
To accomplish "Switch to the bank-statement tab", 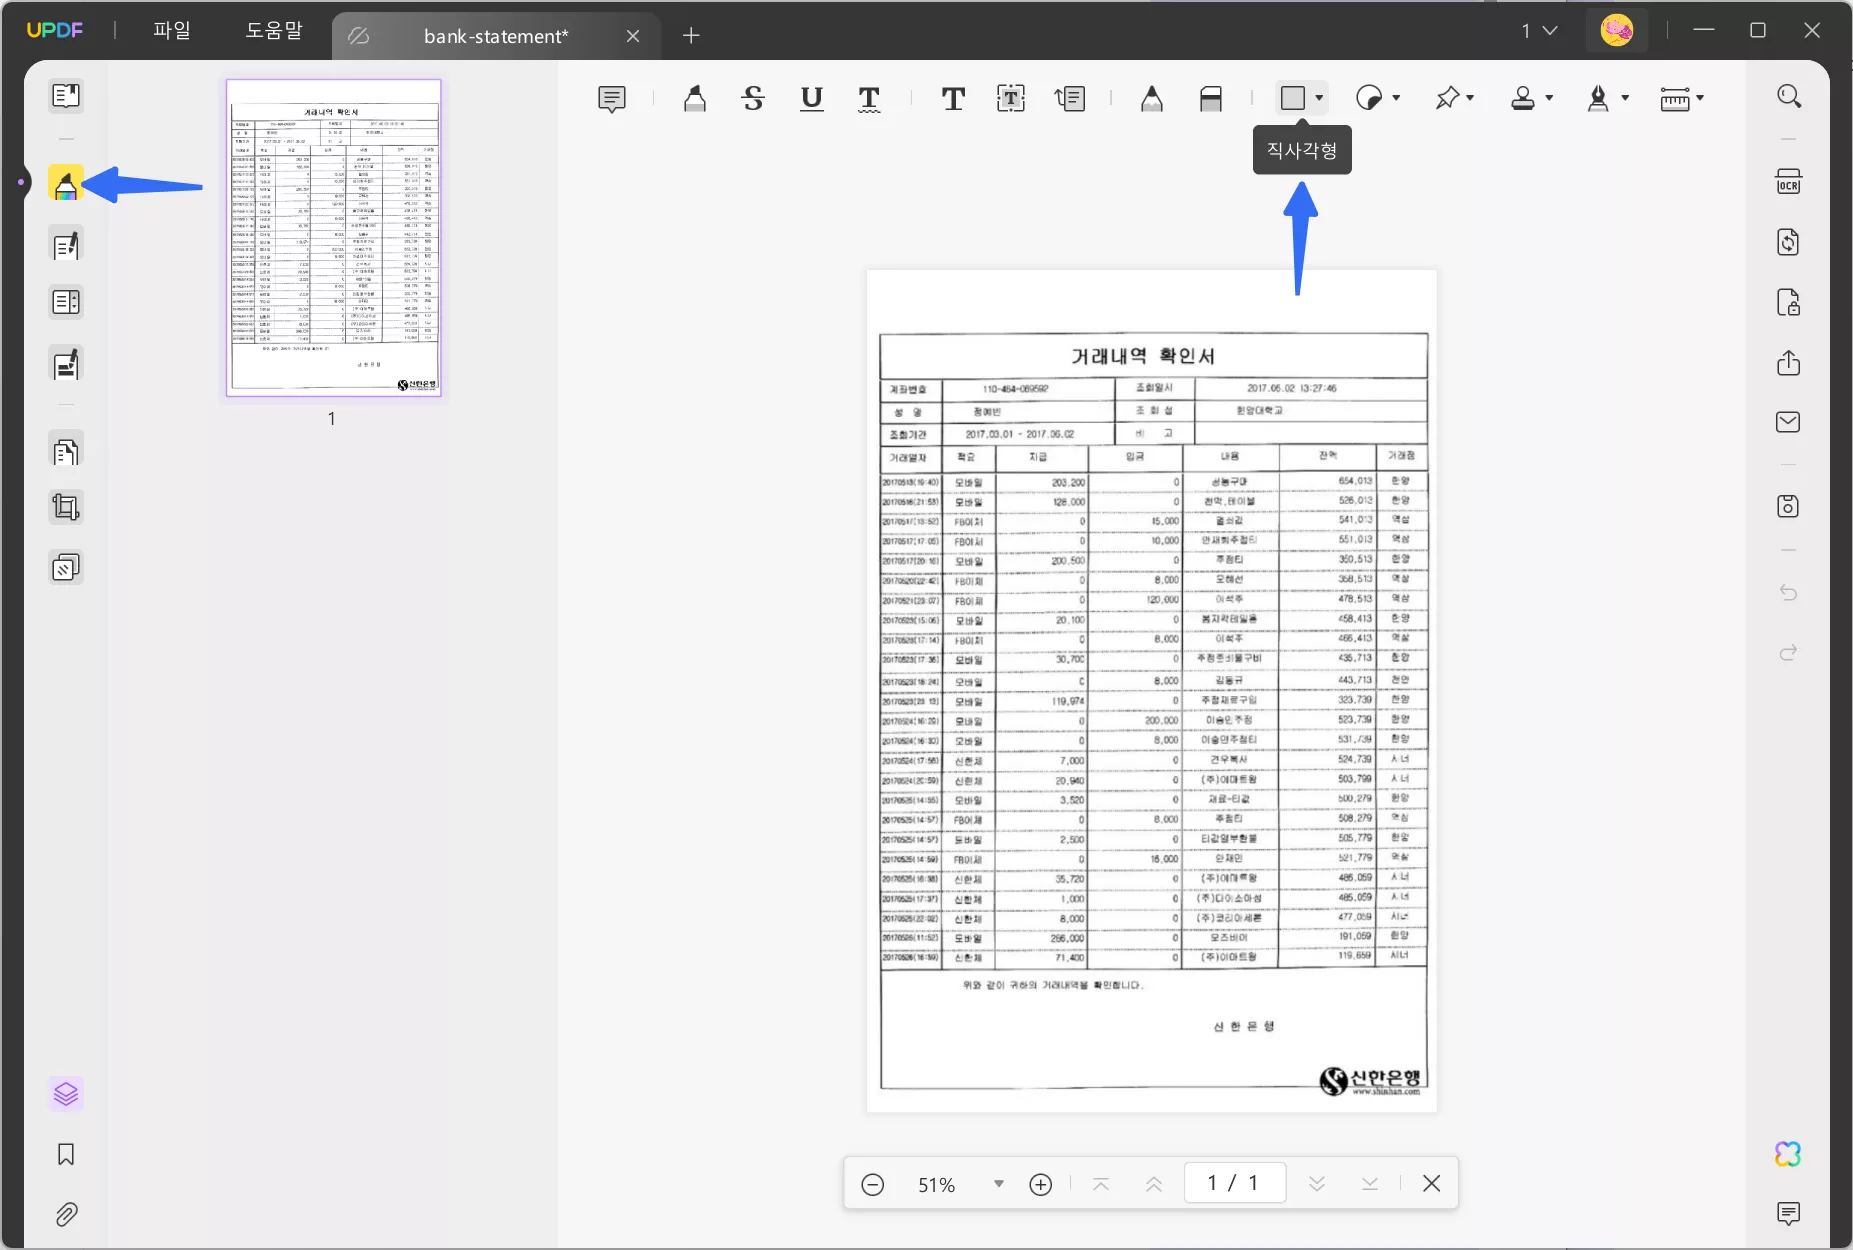I will (x=496, y=36).
